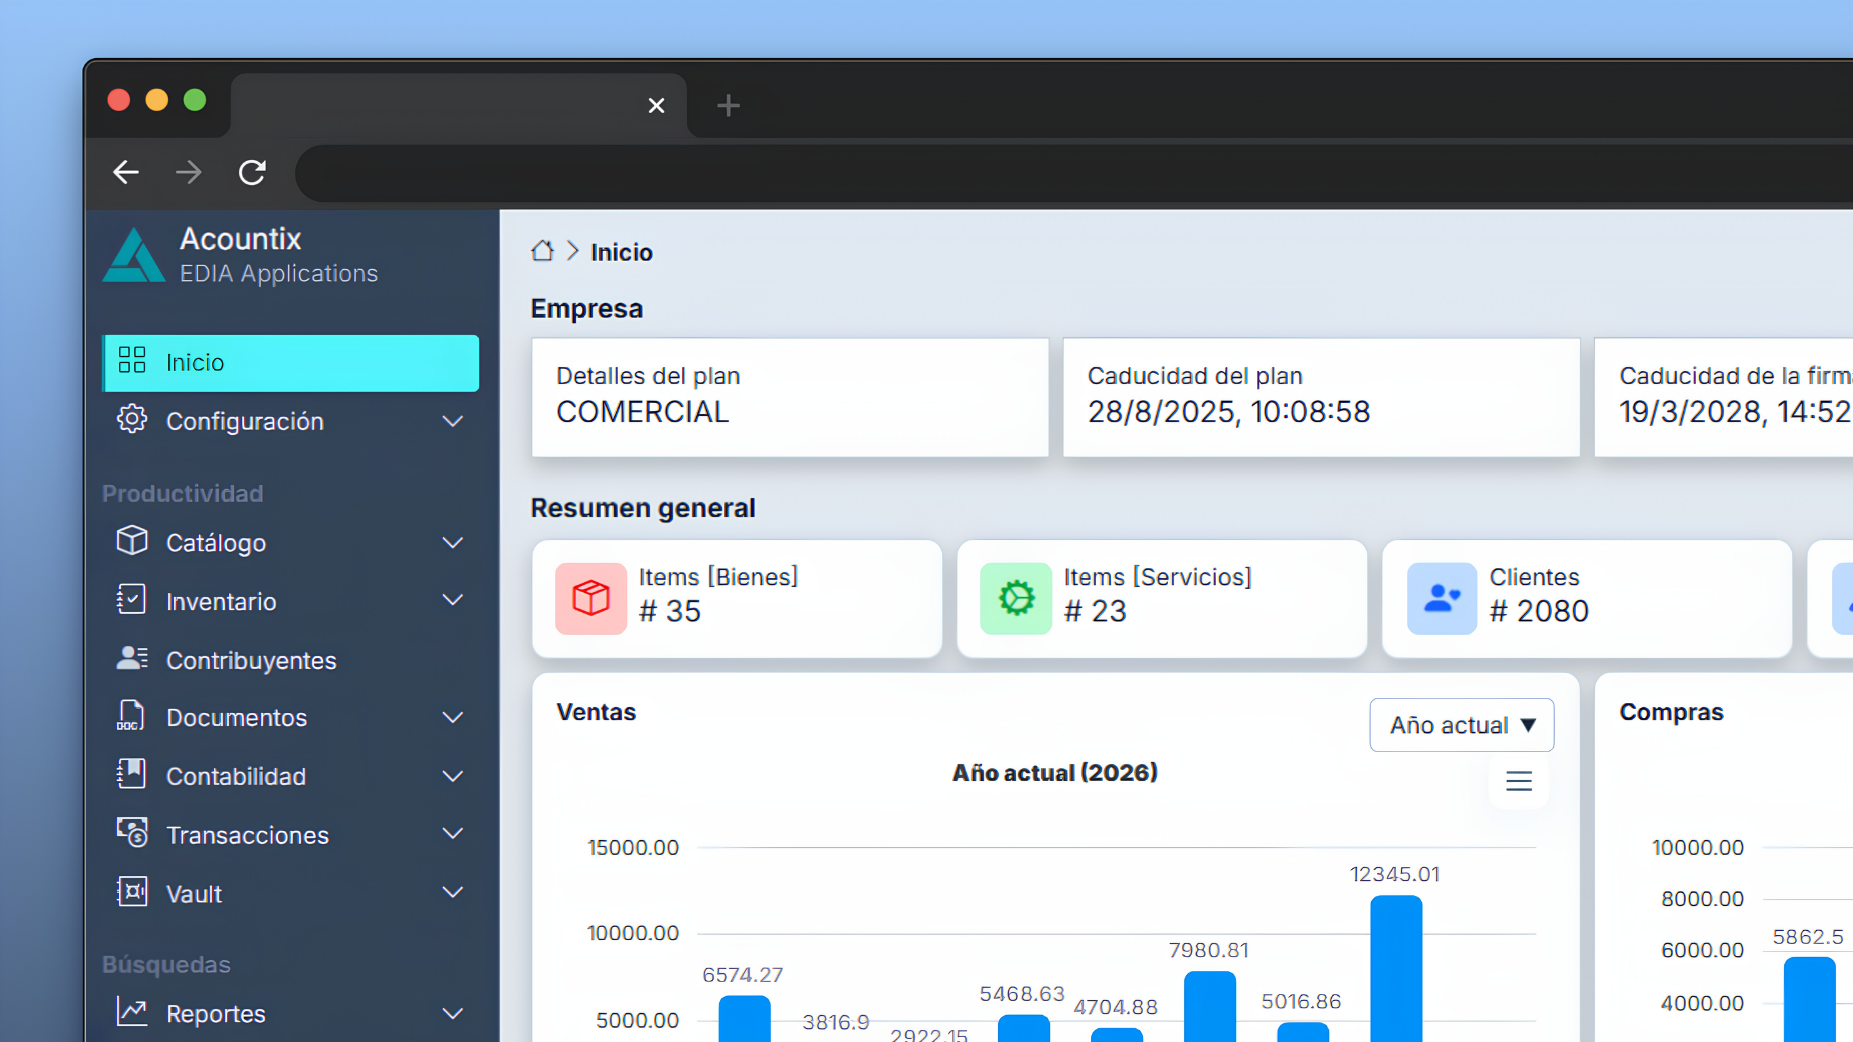Click the Compras chart title

click(1671, 712)
